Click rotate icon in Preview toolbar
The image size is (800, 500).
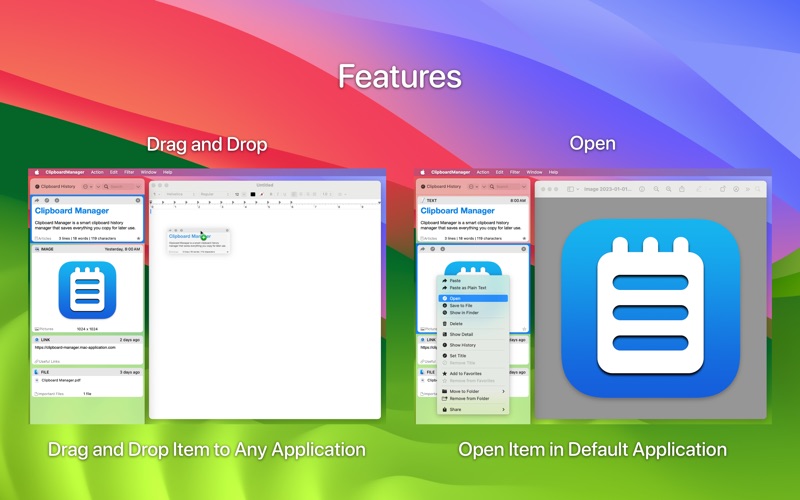pyautogui.click(x=722, y=189)
